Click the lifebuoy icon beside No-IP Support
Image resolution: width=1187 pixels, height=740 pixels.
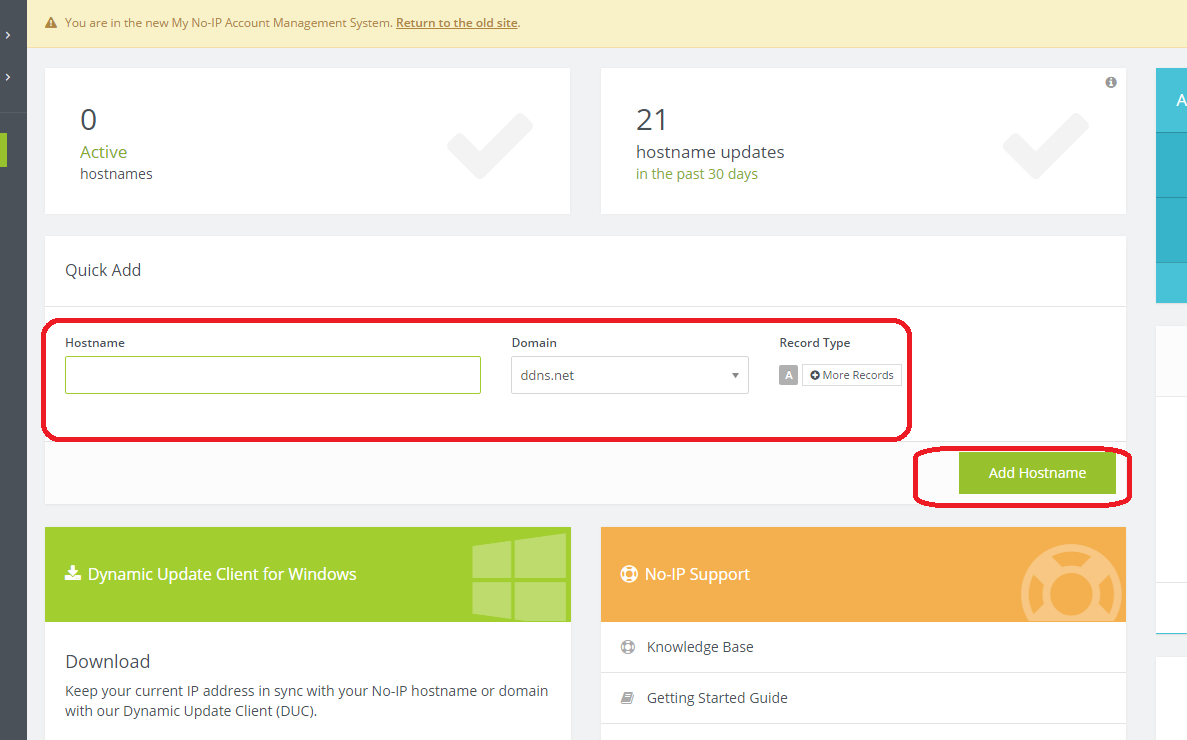click(628, 574)
